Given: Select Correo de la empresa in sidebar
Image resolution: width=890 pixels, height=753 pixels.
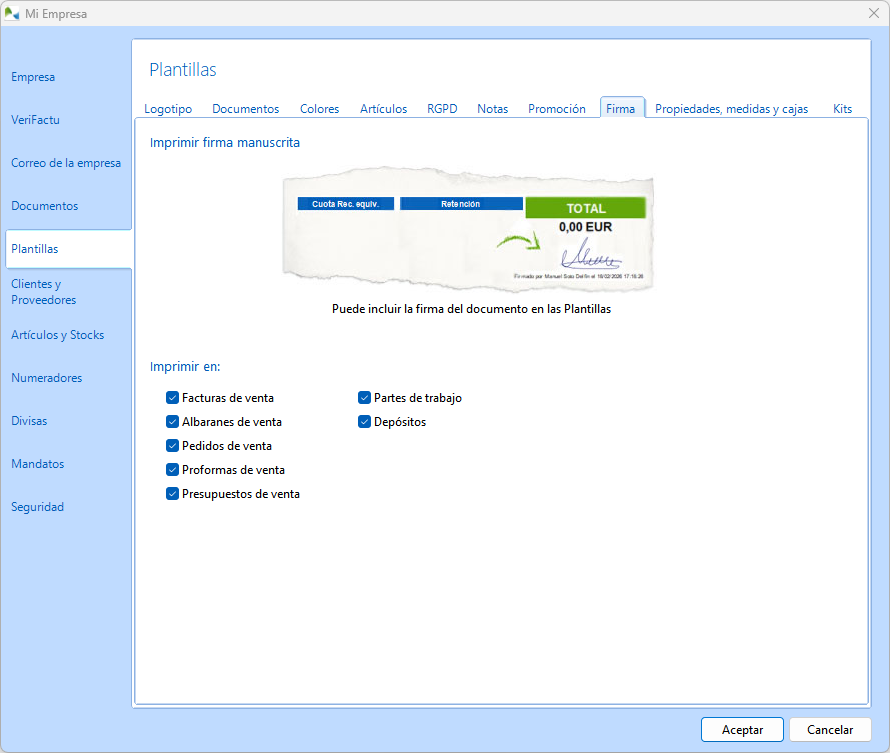Looking at the screenshot, I should click(x=66, y=163).
